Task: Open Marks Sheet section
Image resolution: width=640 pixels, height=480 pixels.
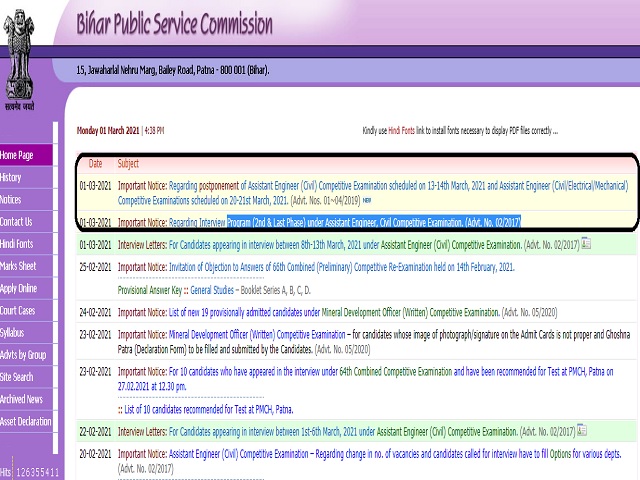Action: coord(26,266)
